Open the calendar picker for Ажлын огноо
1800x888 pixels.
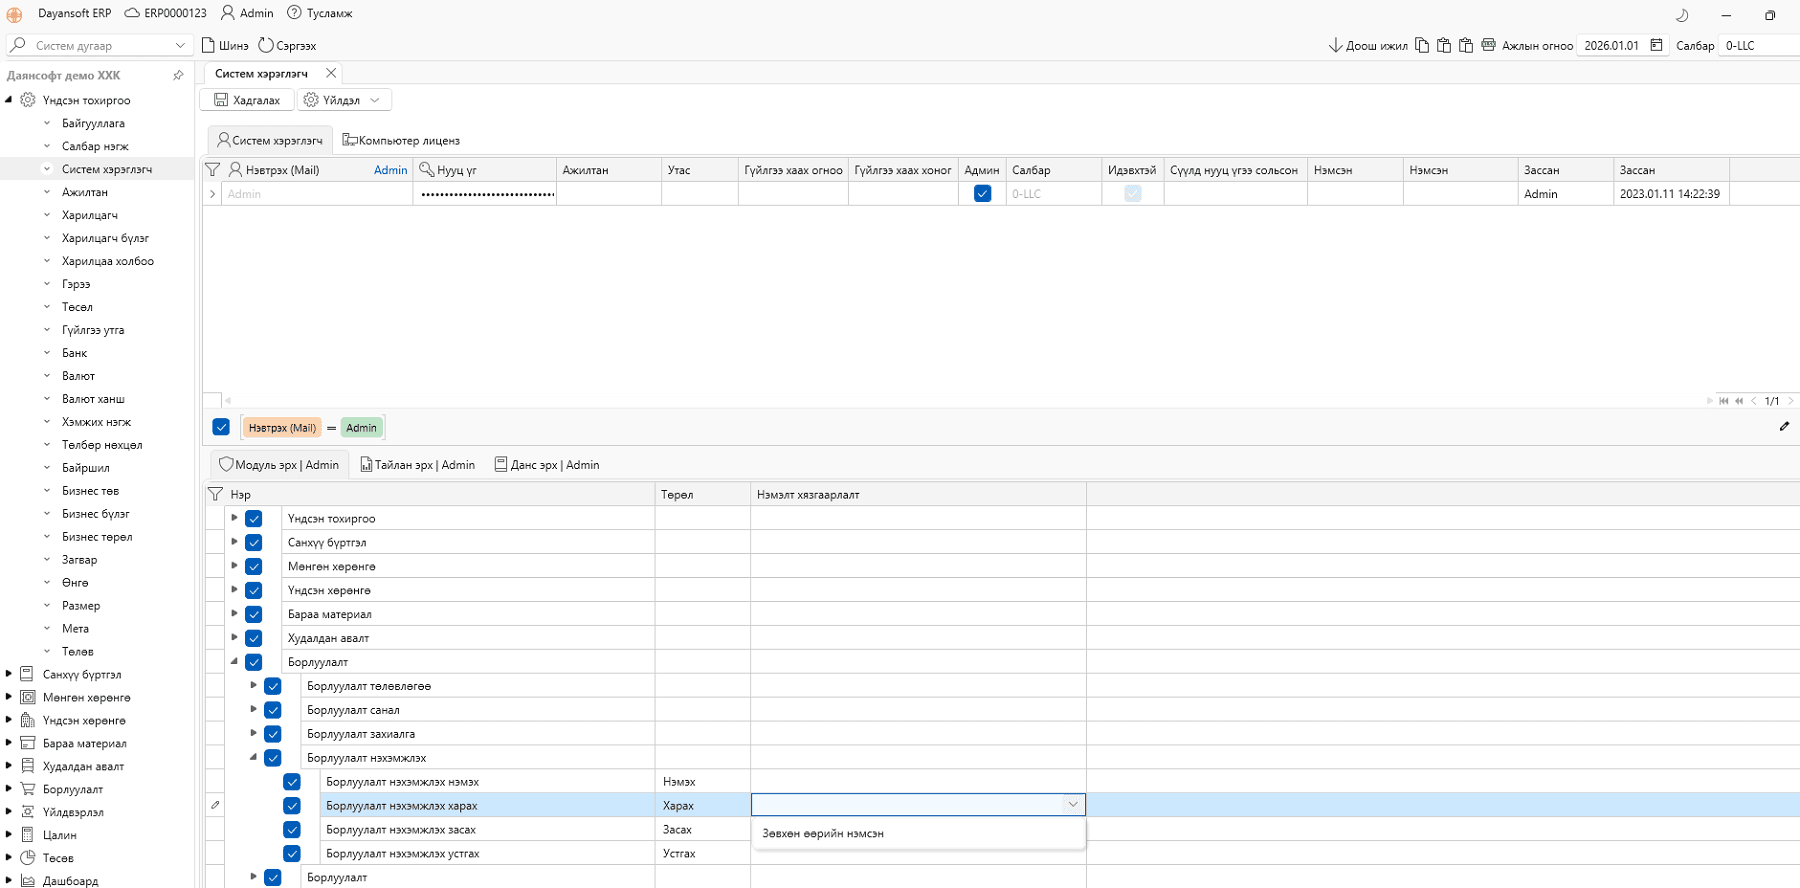(1657, 45)
